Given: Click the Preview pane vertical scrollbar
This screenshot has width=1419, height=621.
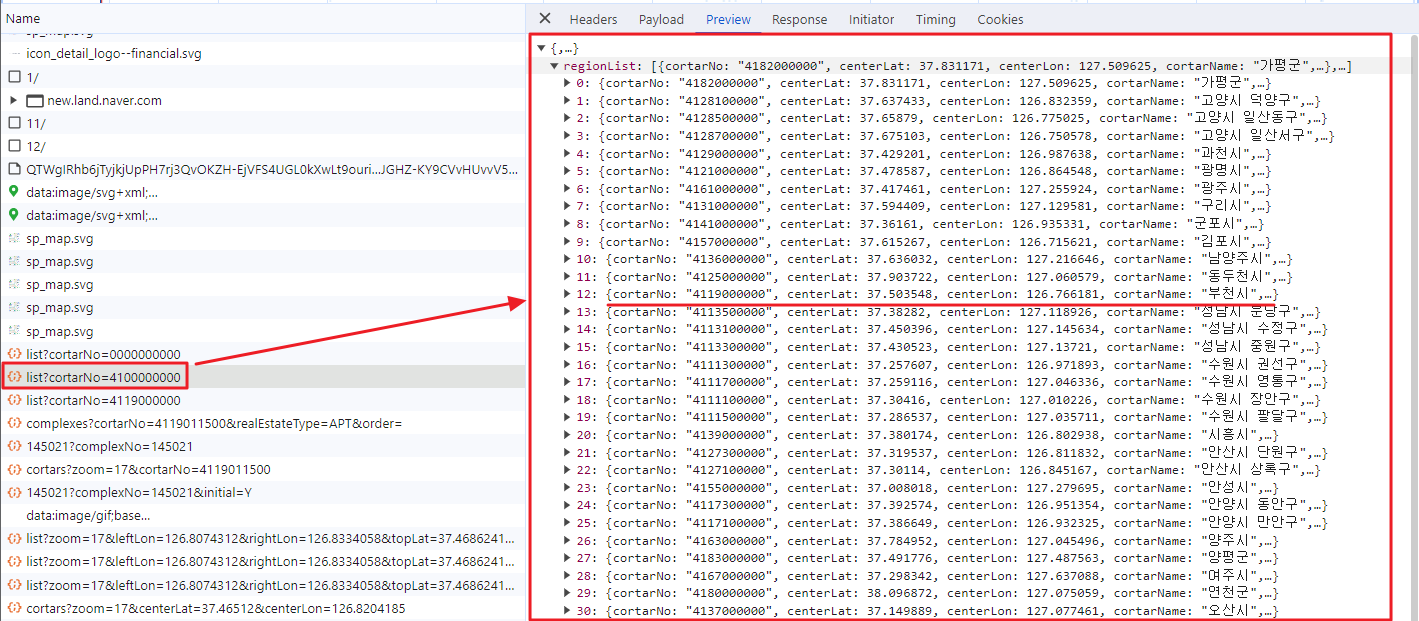Looking at the screenshot, I should tap(1413, 326).
